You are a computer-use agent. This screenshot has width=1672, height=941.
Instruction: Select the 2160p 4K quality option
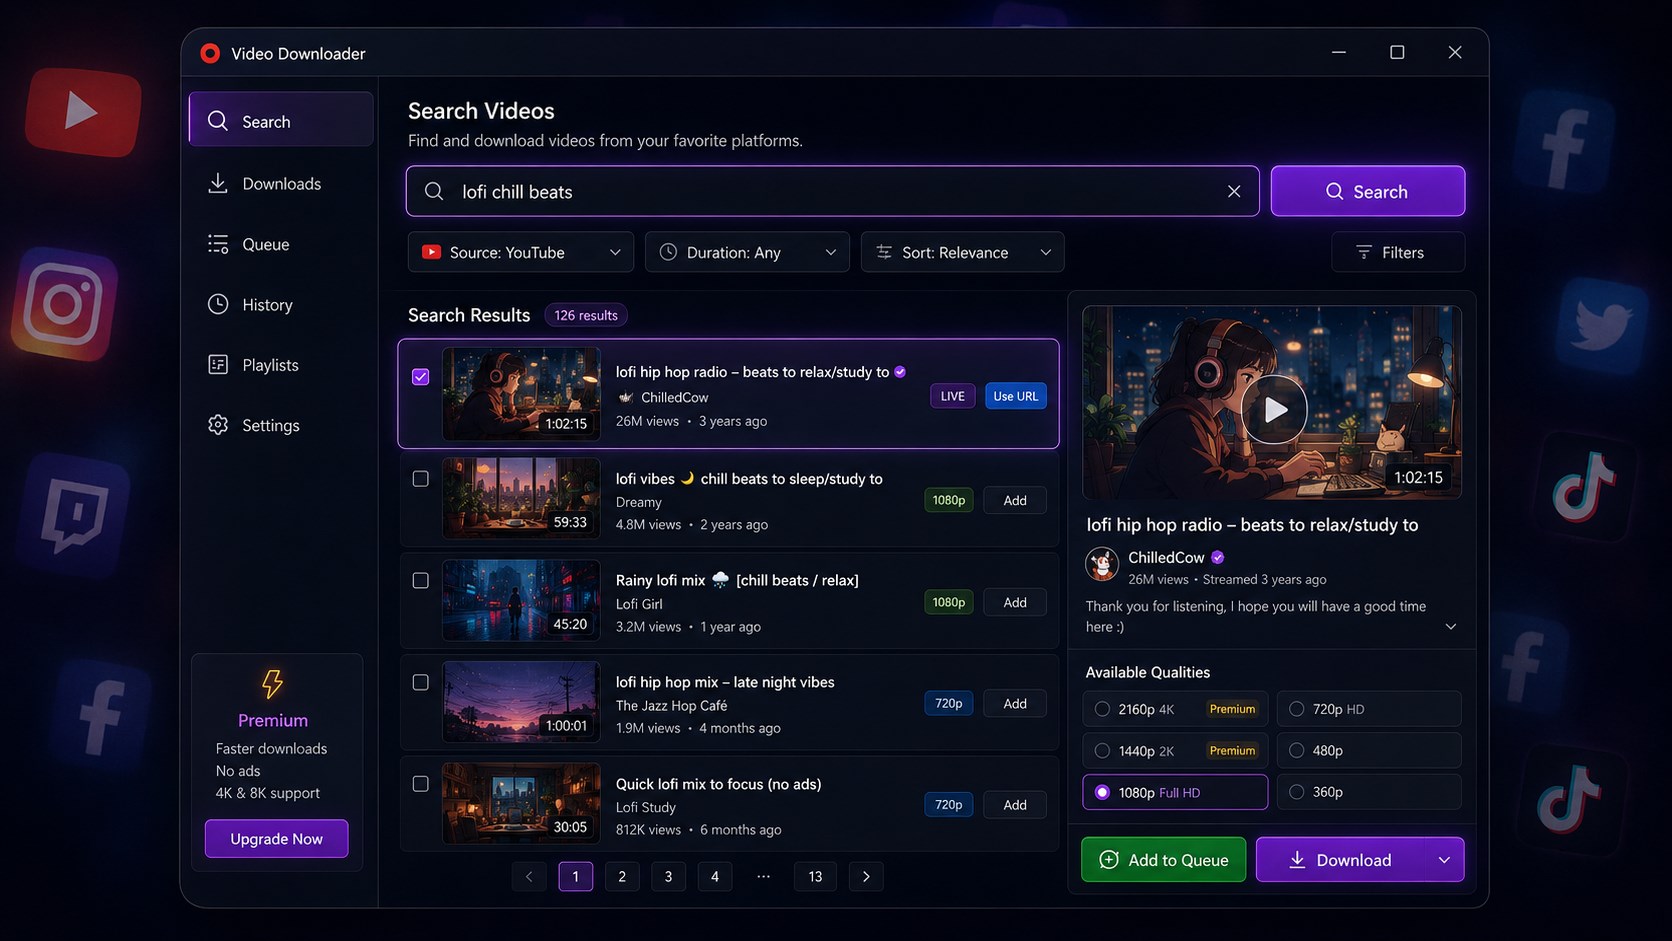(x=1175, y=709)
